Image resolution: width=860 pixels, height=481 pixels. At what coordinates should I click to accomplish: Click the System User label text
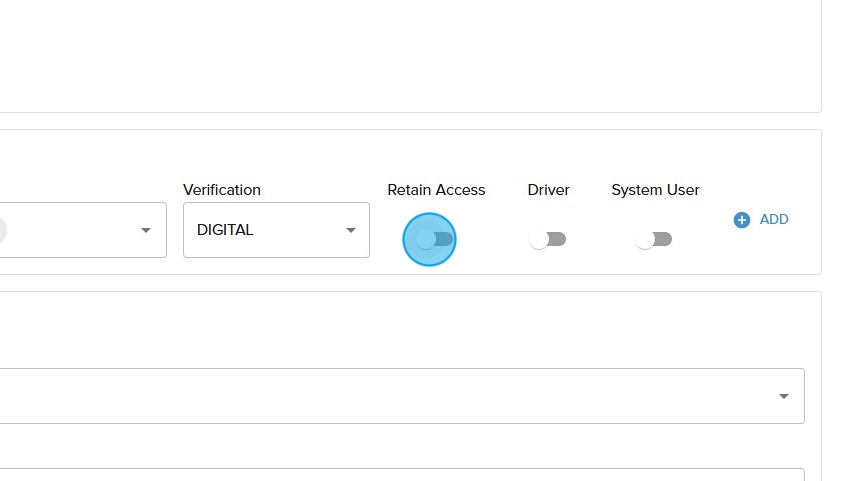[655, 190]
